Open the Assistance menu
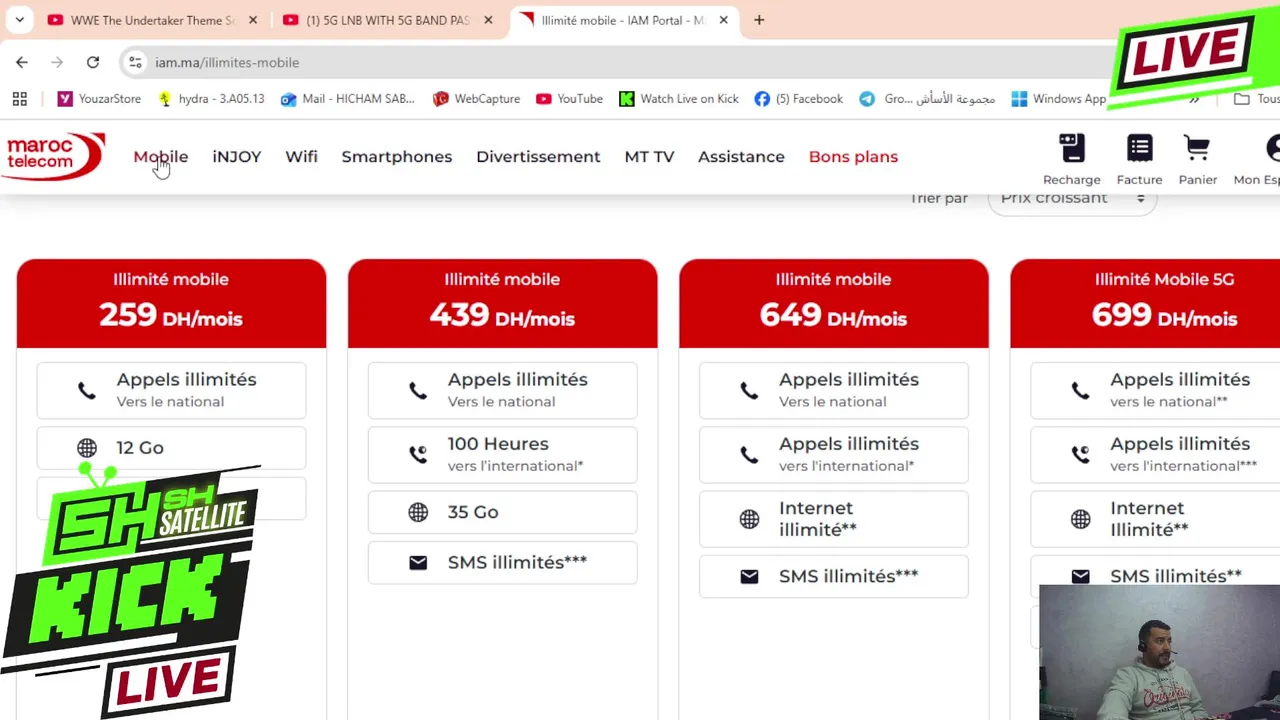Viewport: 1280px width, 720px height. tap(741, 157)
